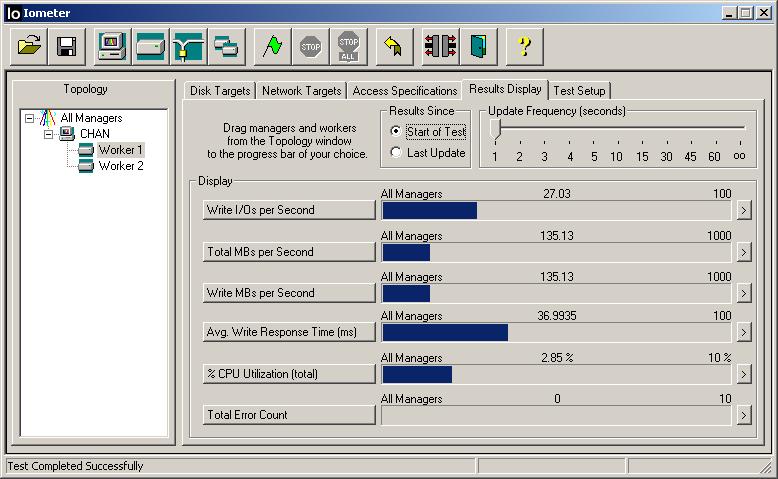Click the Worker 2 disk icon

pyautogui.click(x=86, y=165)
